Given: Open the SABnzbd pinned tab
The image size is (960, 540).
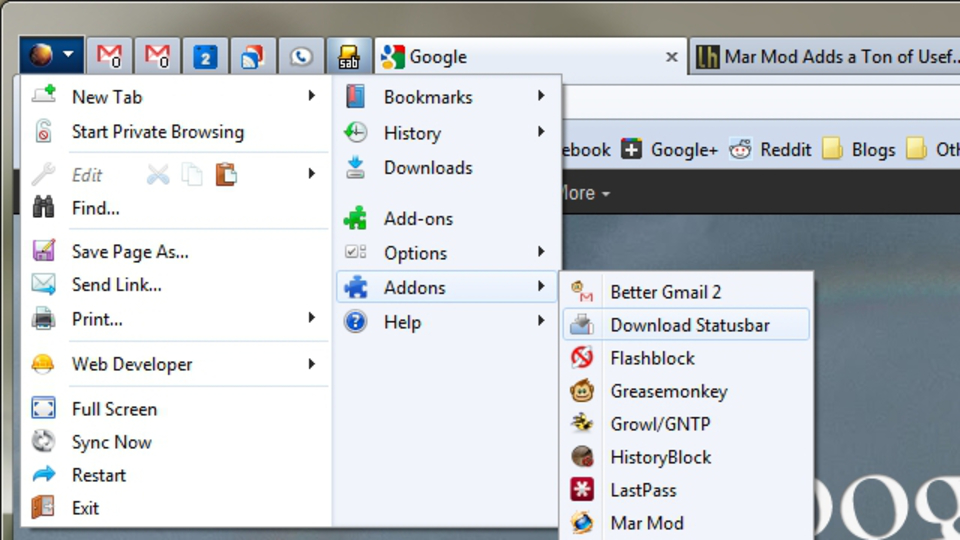Looking at the screenshot, I should coord(348,56).
